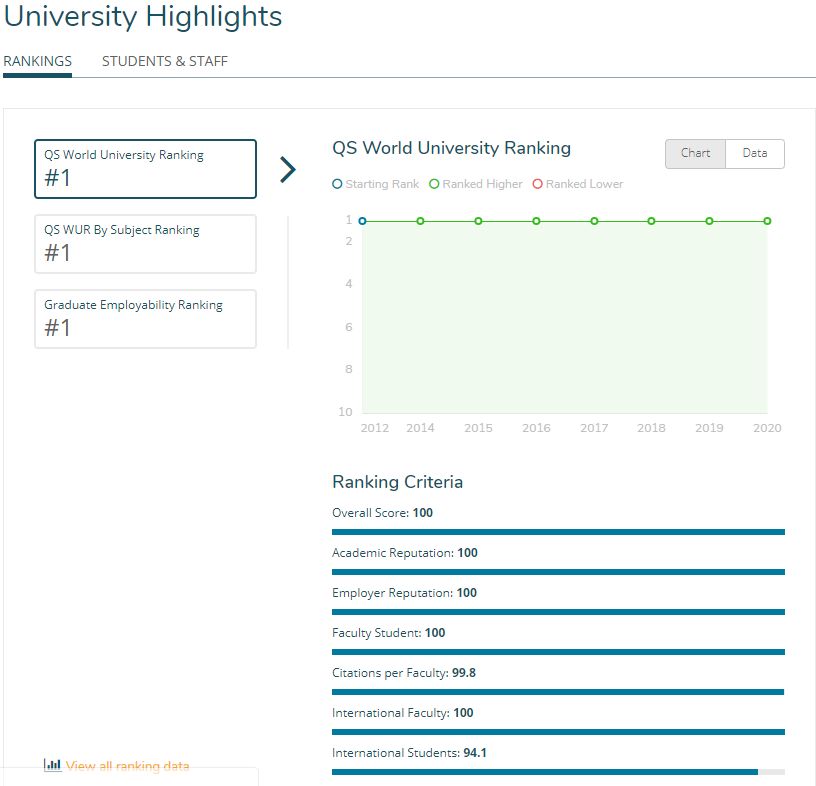Image resolution: width=816 pixels, height=786 pixels.
Task: Click the 2016 x-axis year label
Action: pos(537,428)
